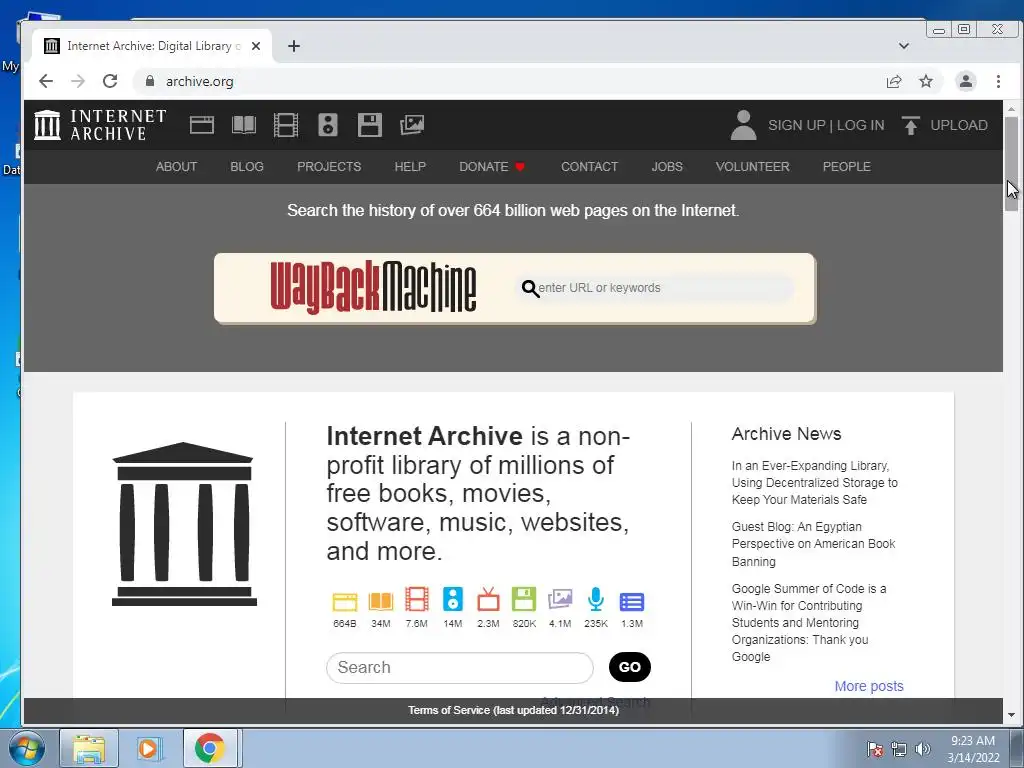Read the Ever-Expanding Library news post

click(x=814, y=483)
